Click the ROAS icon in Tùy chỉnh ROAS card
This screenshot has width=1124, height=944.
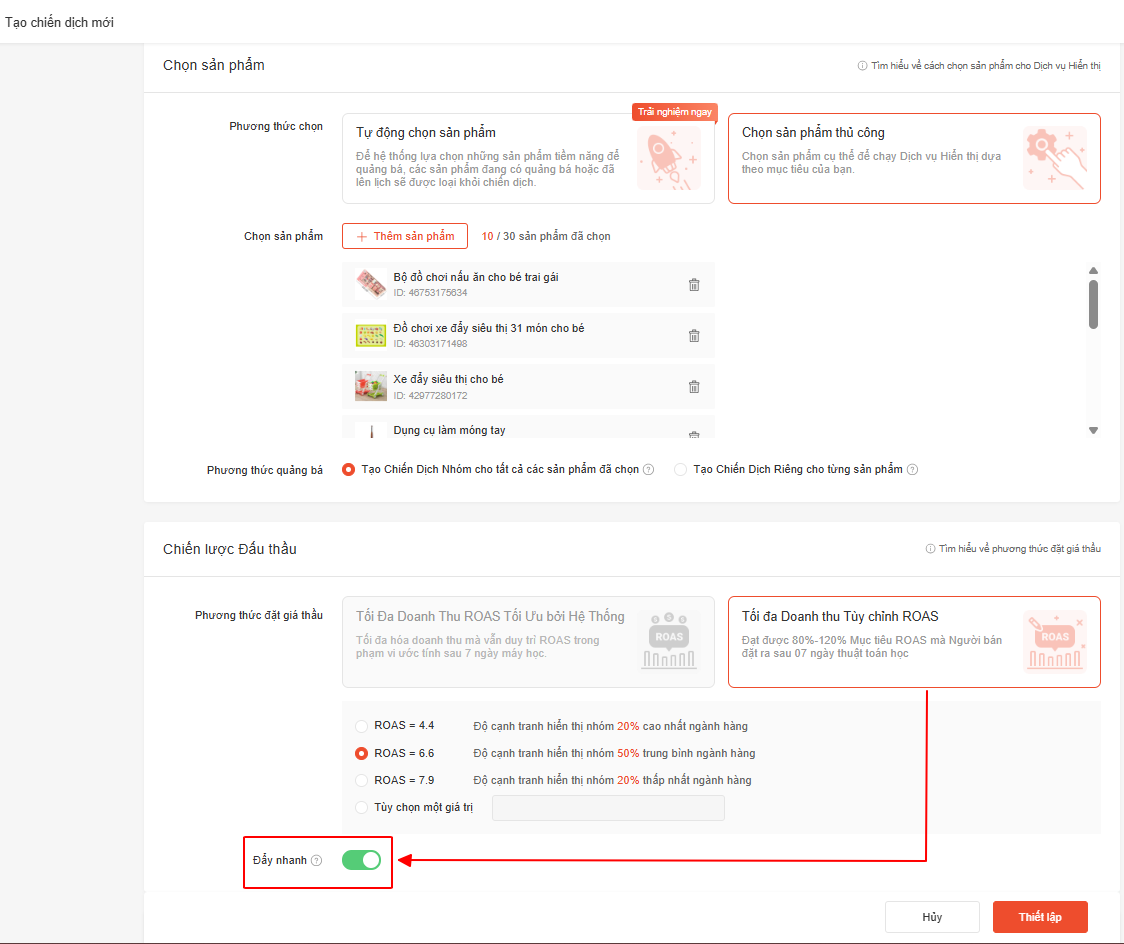pyautogui.click(x=1054, y=642)
